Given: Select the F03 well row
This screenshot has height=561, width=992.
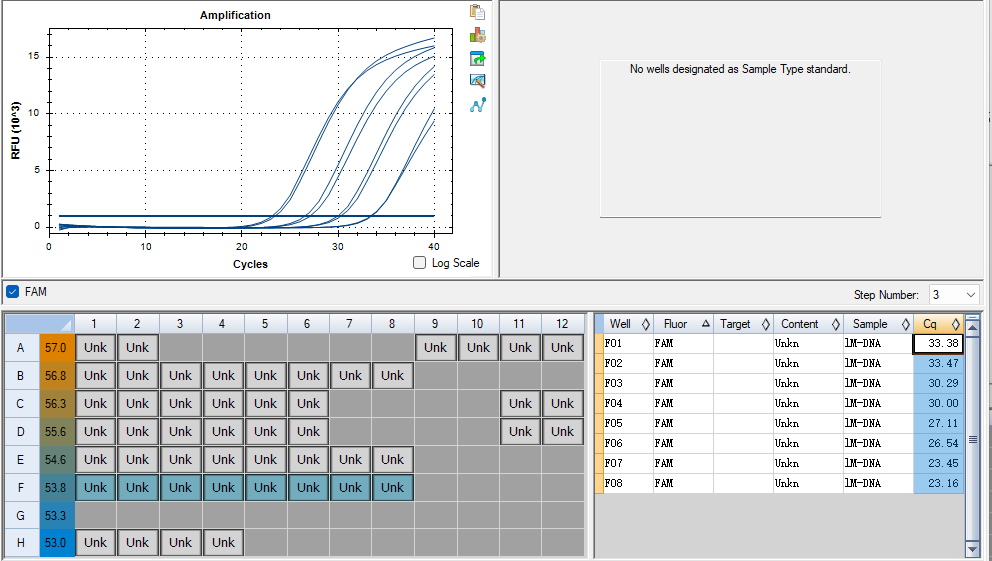Looking at the screenshot, I should click(x=779, y=383).
